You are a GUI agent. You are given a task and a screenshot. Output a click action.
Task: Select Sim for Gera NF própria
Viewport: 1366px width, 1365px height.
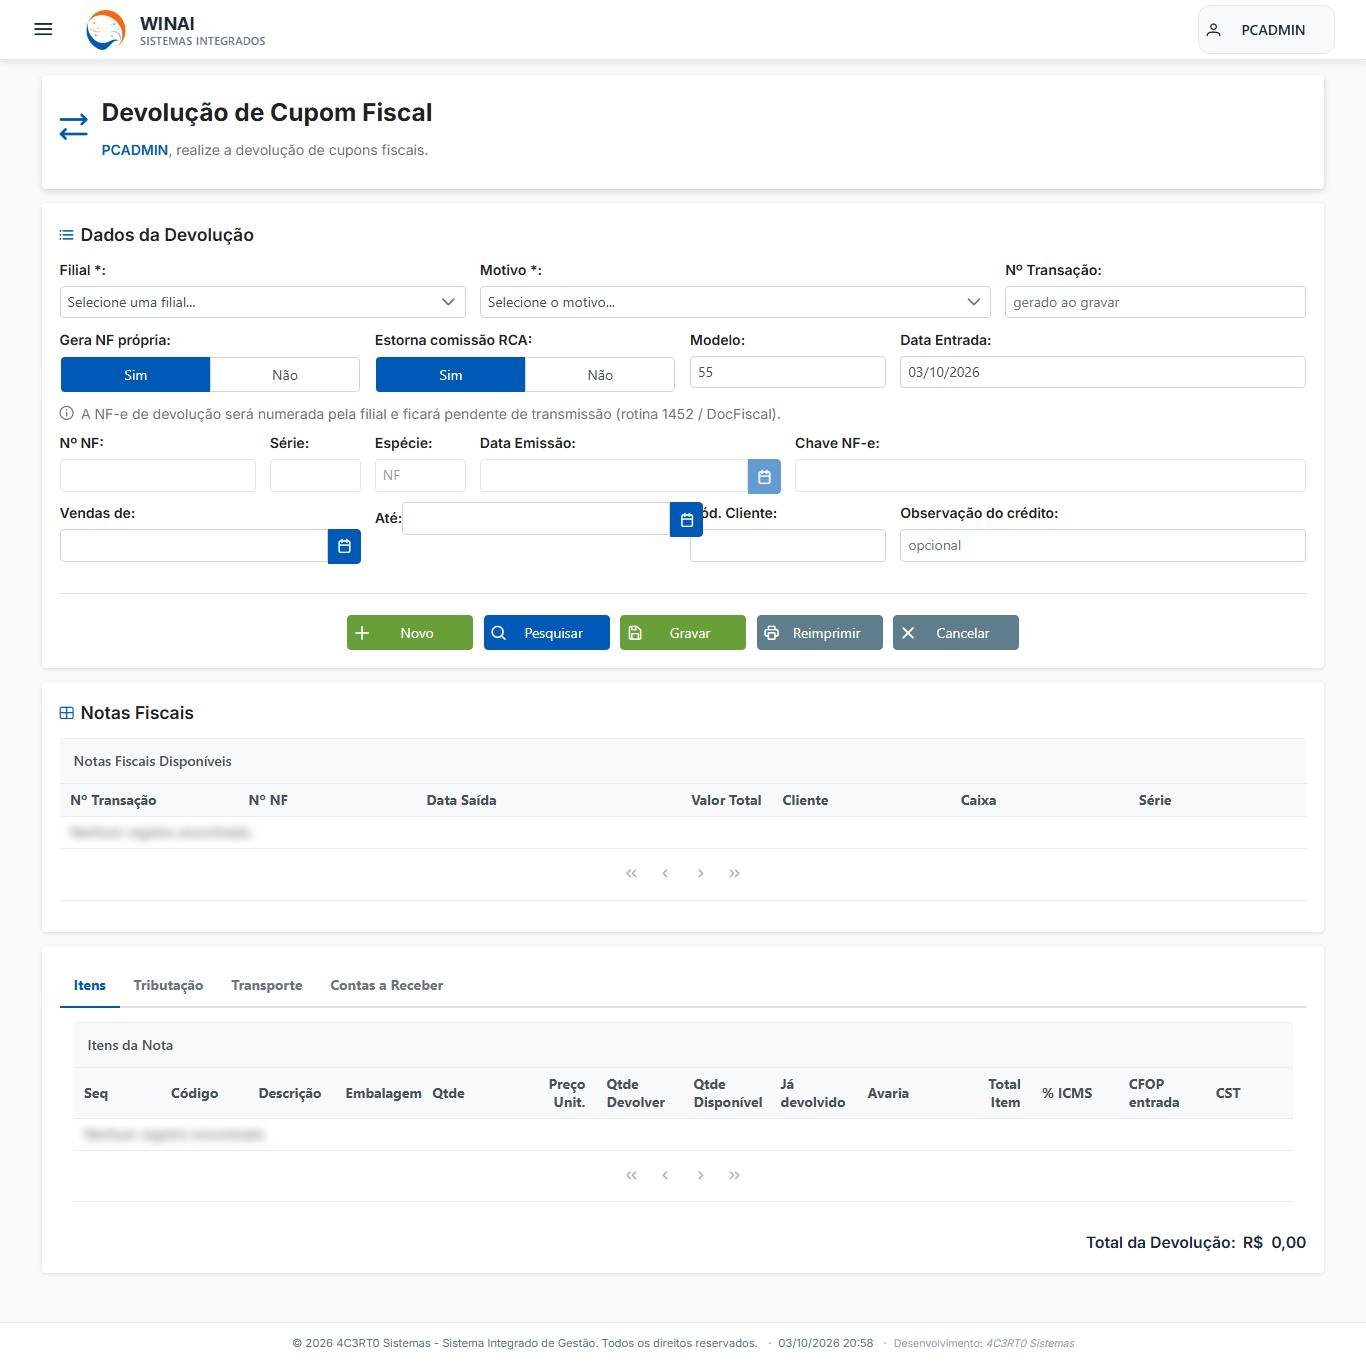click(135, 375)
